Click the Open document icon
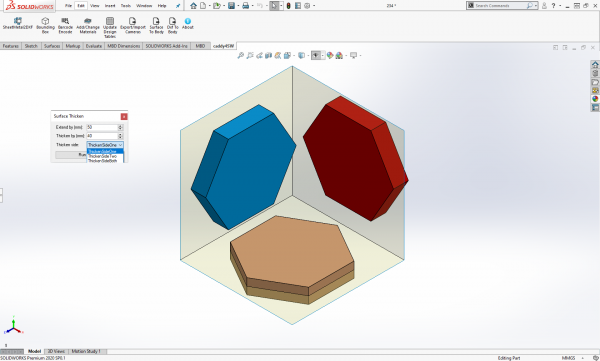 217,6
